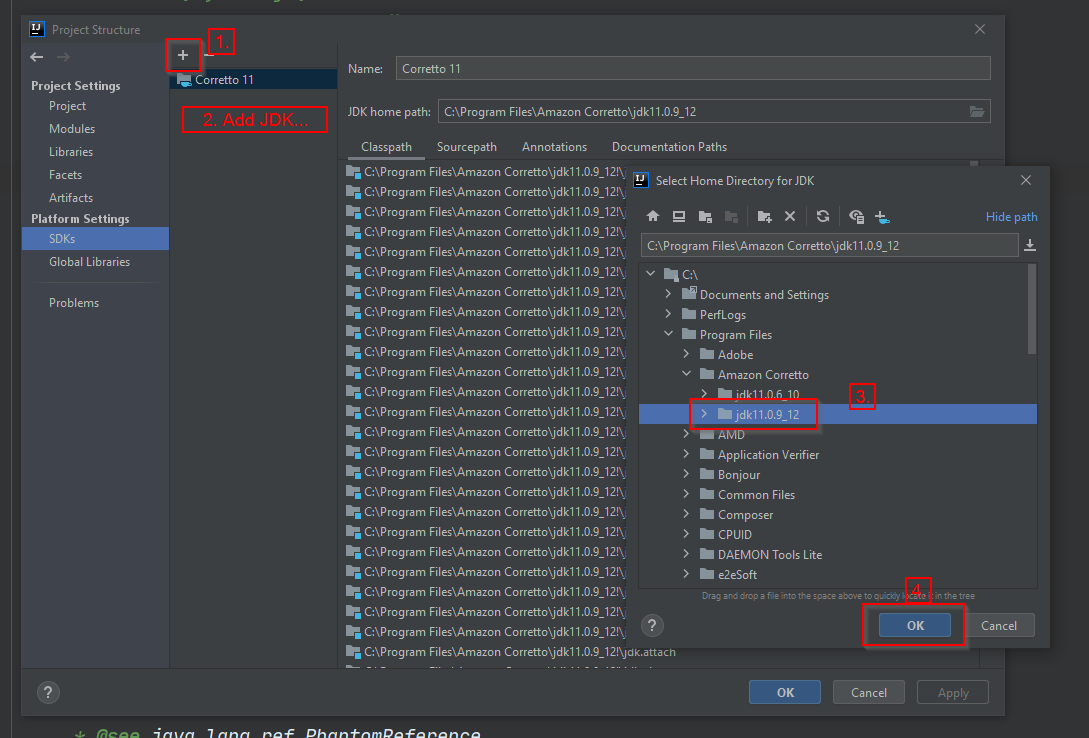Click Hide path link
Image resolution: width=1089 pixels, height=738 pixels.
[x=1011, y=217]
